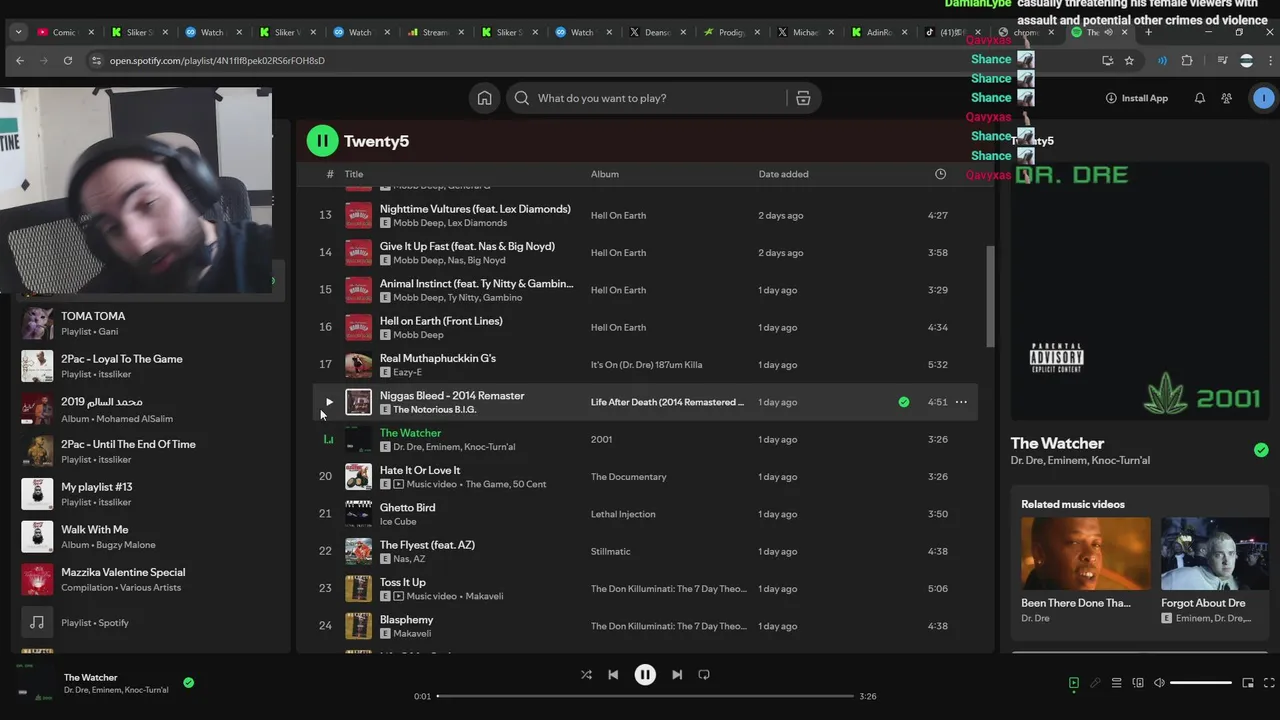Sort tracks by Album column header
This screenshot has width=1280, height=720.
[605, 174]
